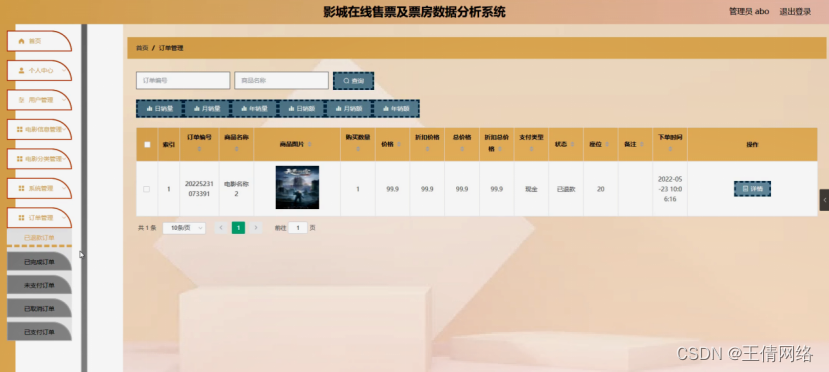Focus the 前往 page jump input
Image resolution: width=829 pixels, height=372 pixels.
pos(298,228)
